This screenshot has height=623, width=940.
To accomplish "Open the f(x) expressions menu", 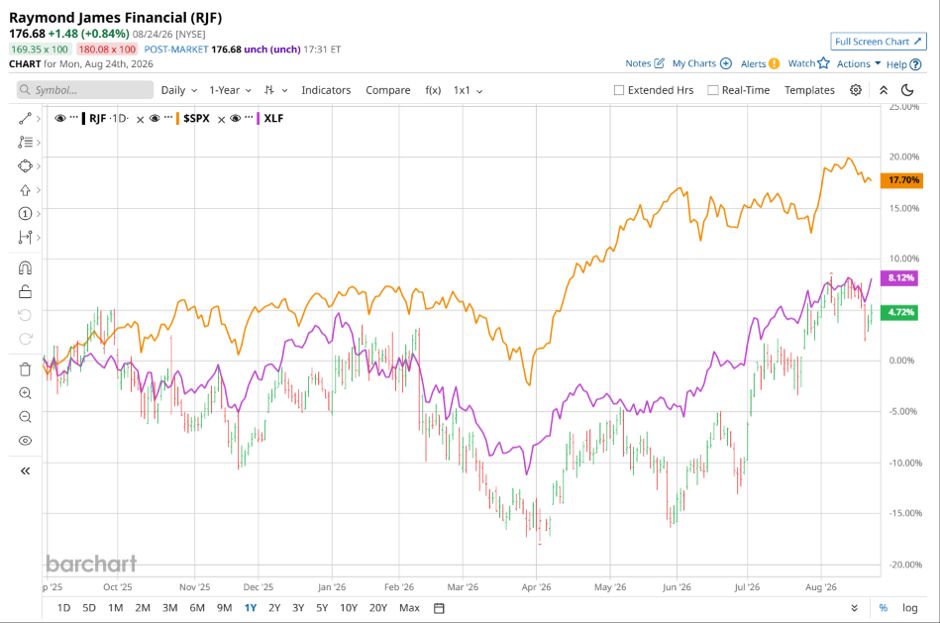I will [x=433, y=90].
